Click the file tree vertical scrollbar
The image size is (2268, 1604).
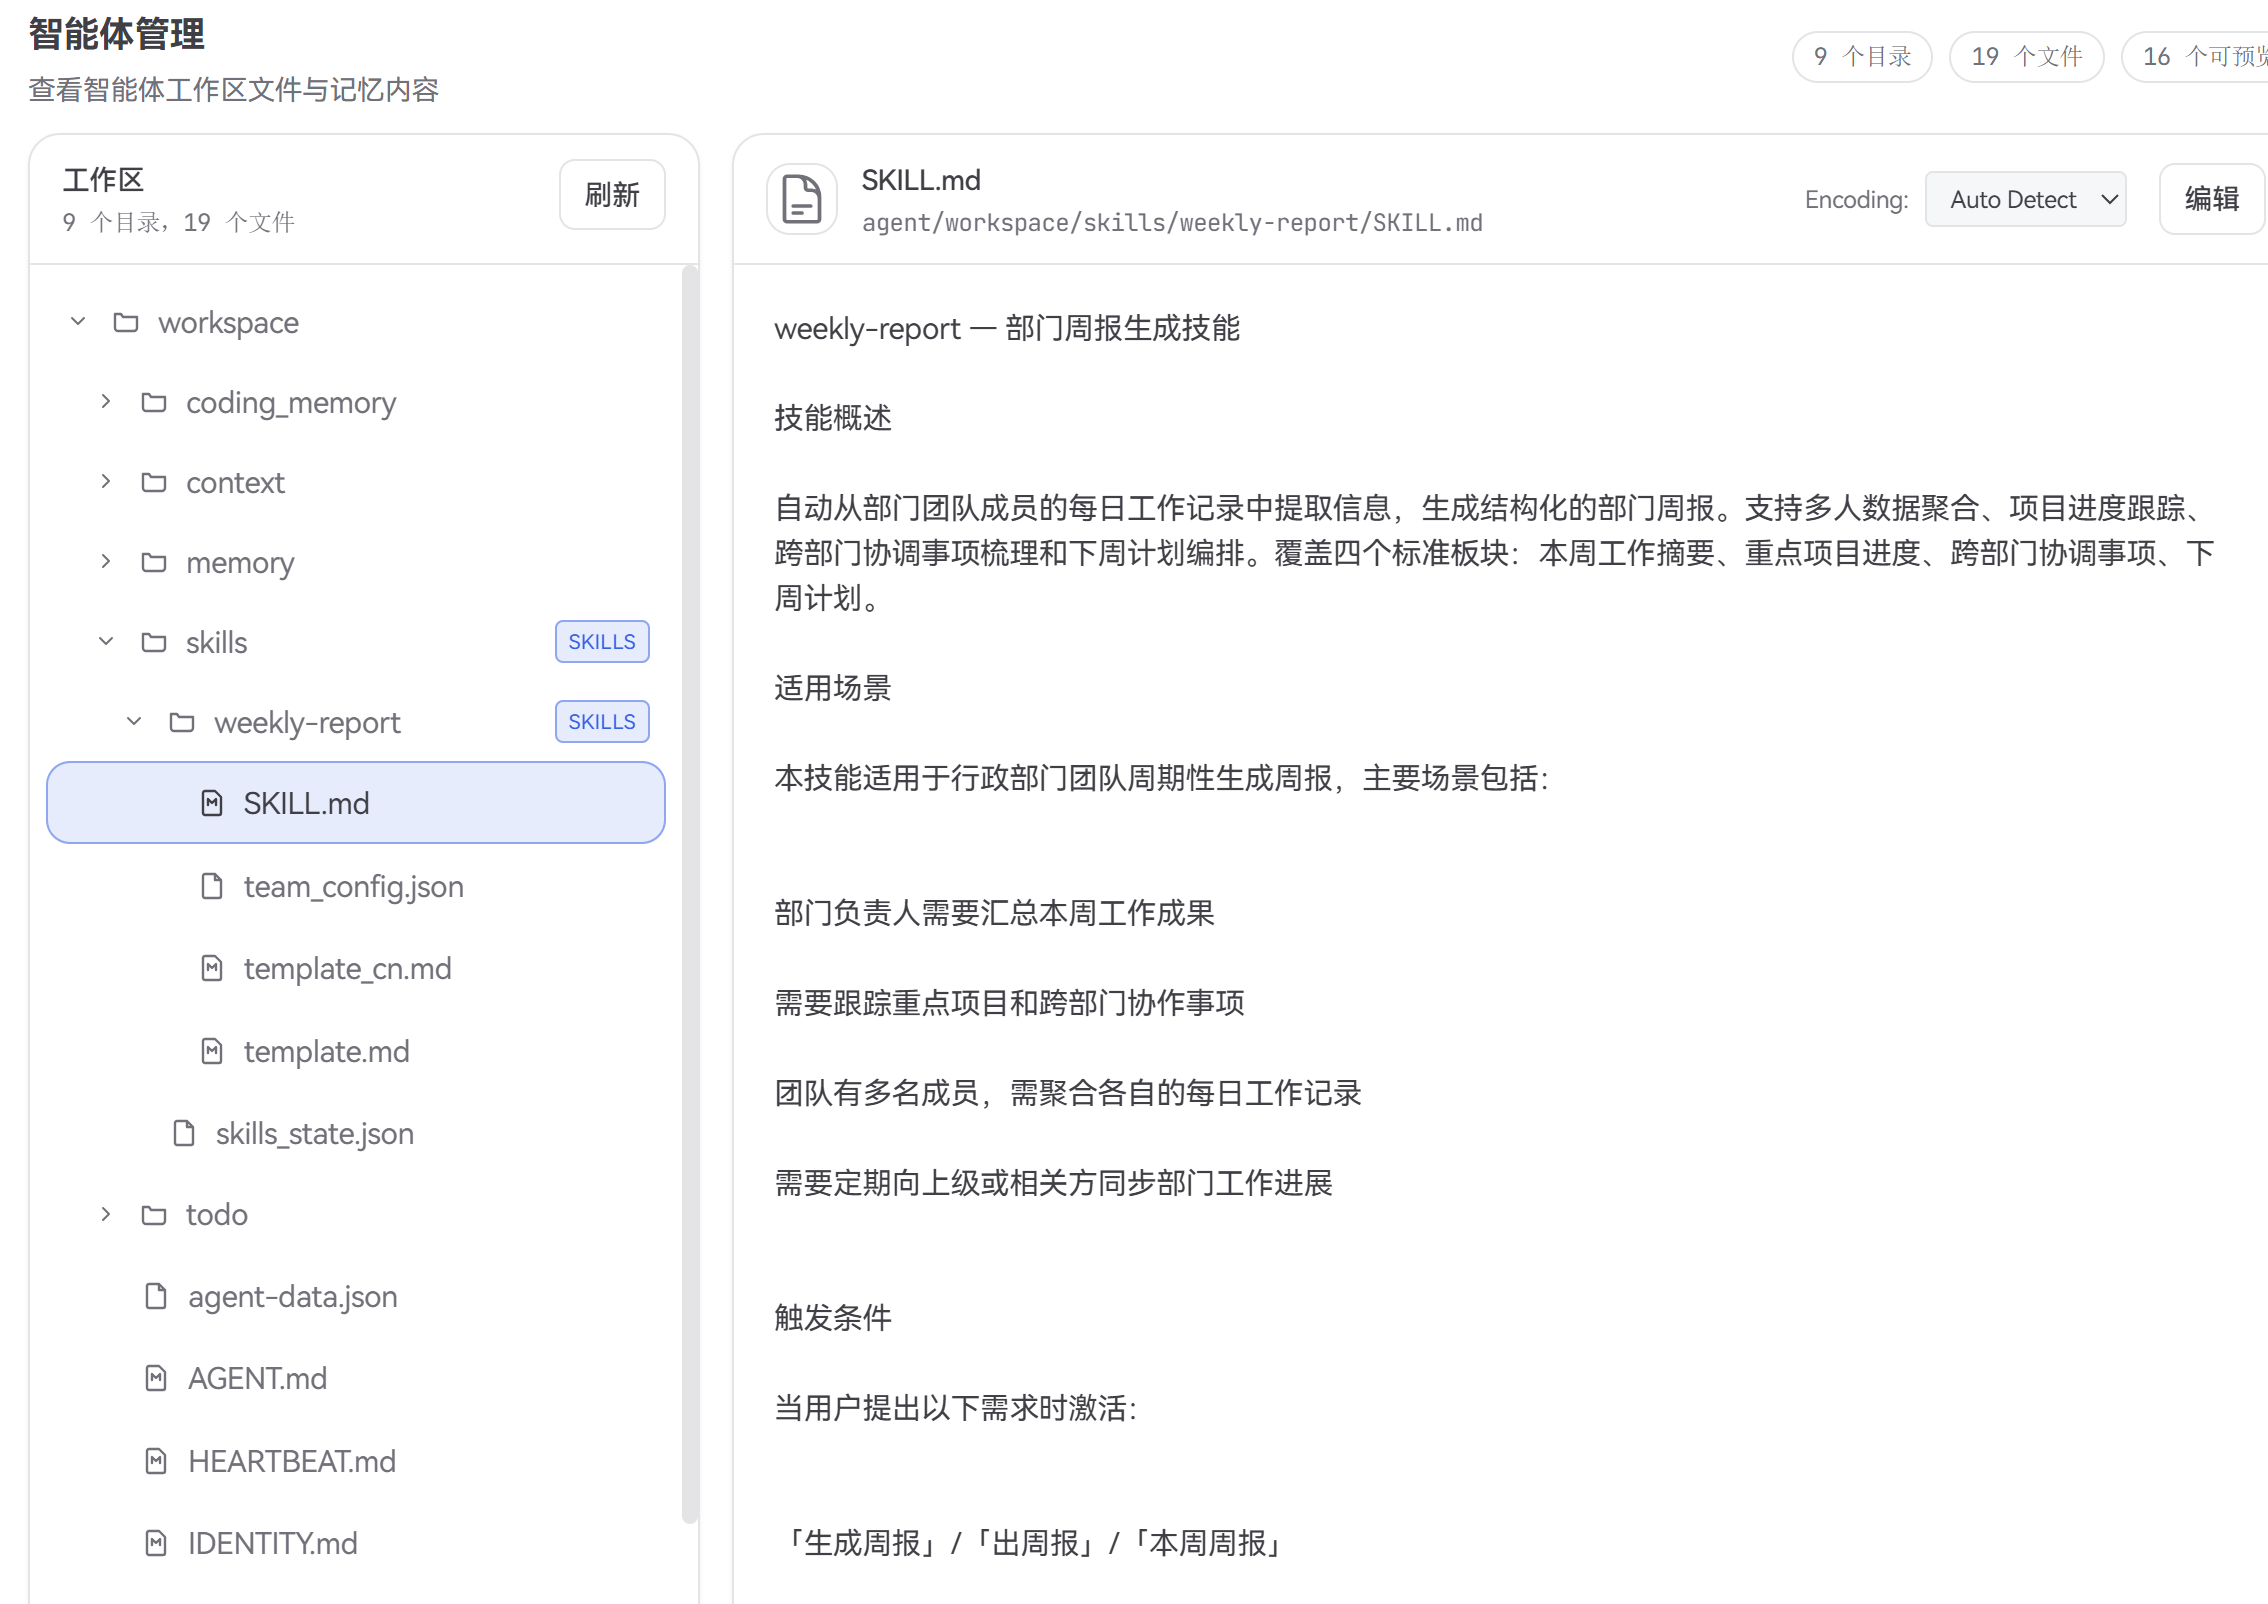(x=689, y=893)
